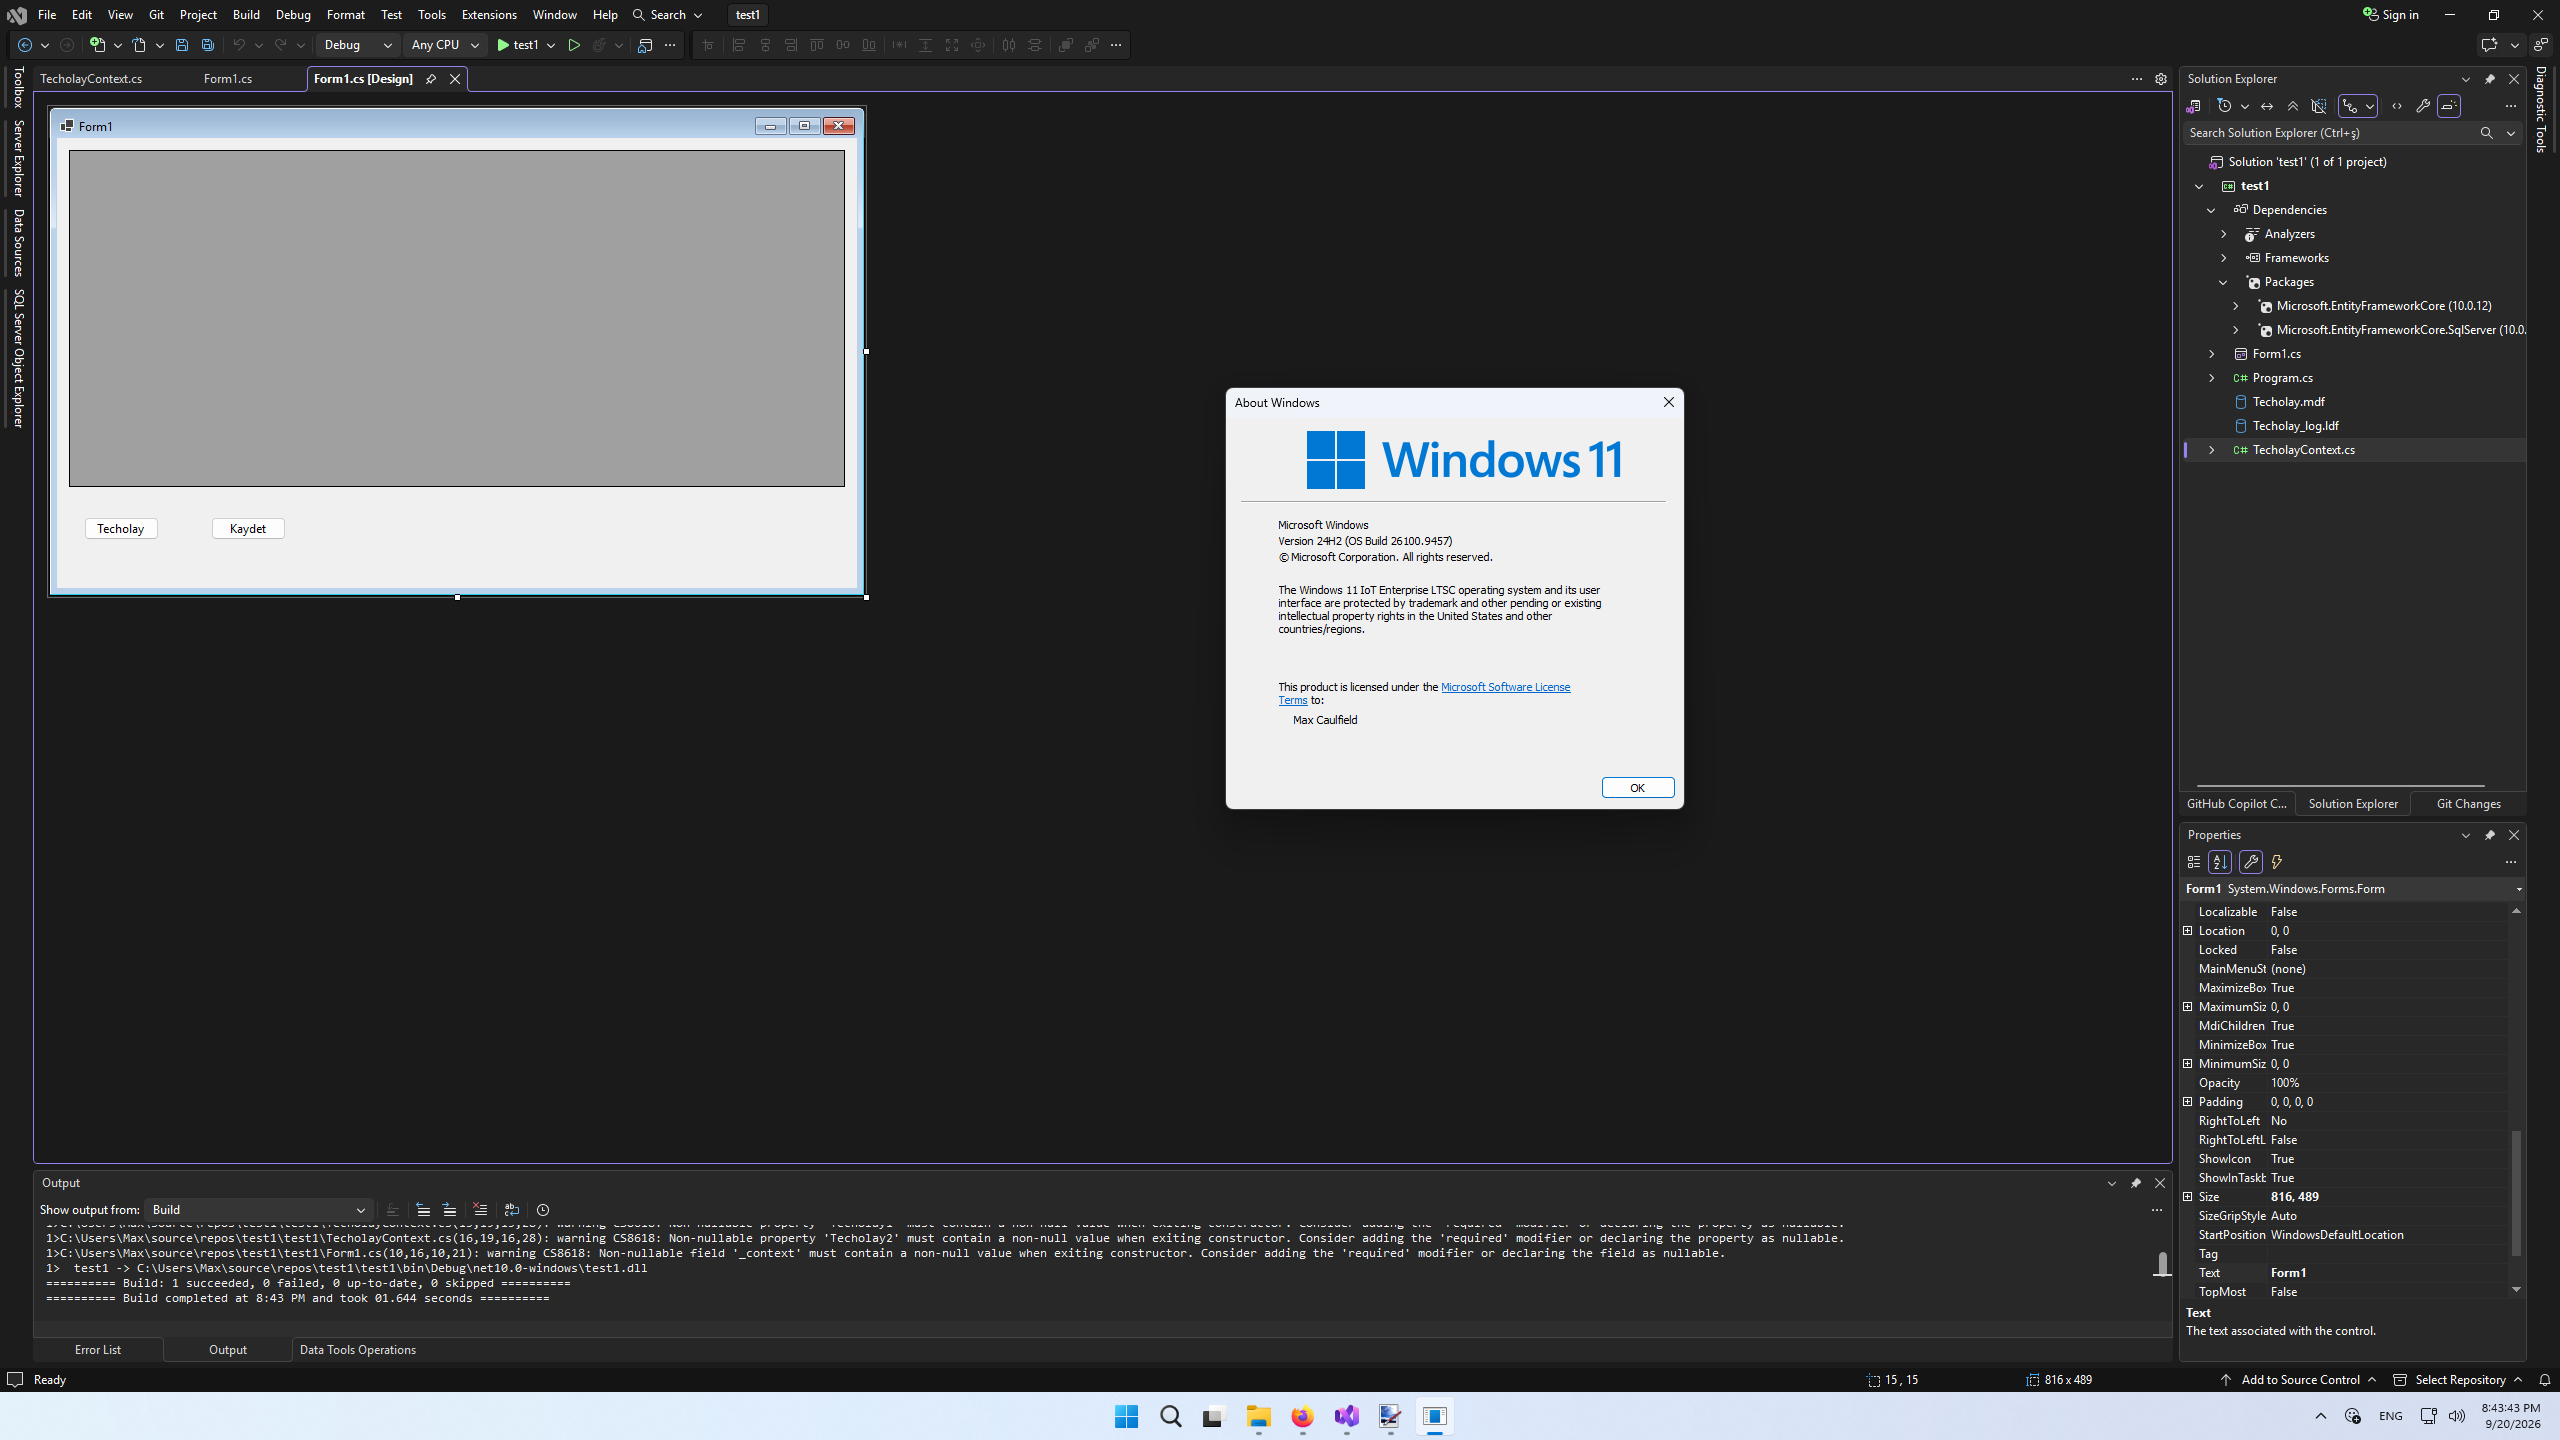Go to previous message in Output panel
2560x1440 pixels.
(423, 1210)
